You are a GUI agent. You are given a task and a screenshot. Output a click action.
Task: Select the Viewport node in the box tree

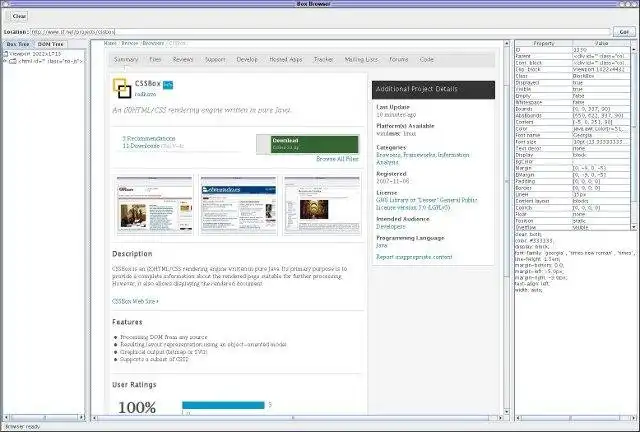coord(35,53)
